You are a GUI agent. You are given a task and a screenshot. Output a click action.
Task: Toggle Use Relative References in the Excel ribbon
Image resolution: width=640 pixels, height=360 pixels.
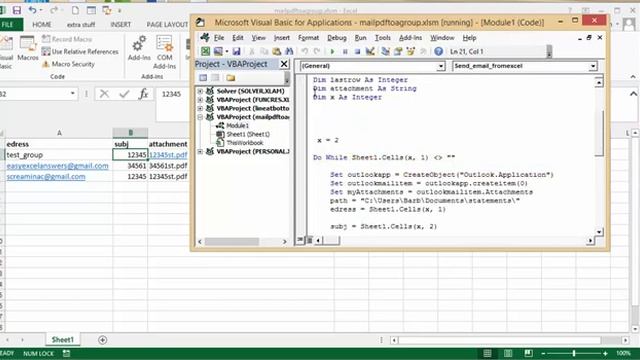click(80, 51)
